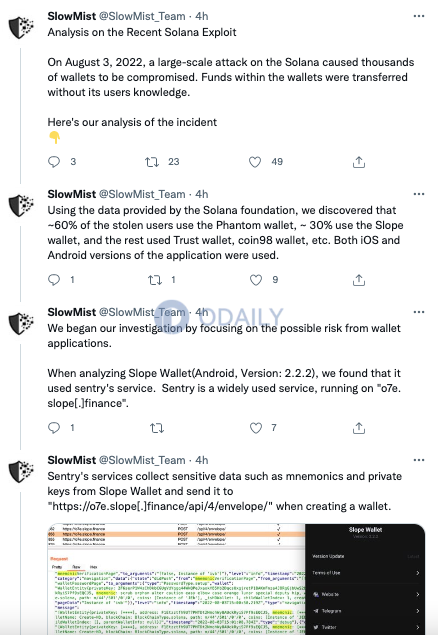Viewport: 438px width, 635px height.
Task: Open SlowMist name link on last tweet
Action: click(x=72, y=460)
